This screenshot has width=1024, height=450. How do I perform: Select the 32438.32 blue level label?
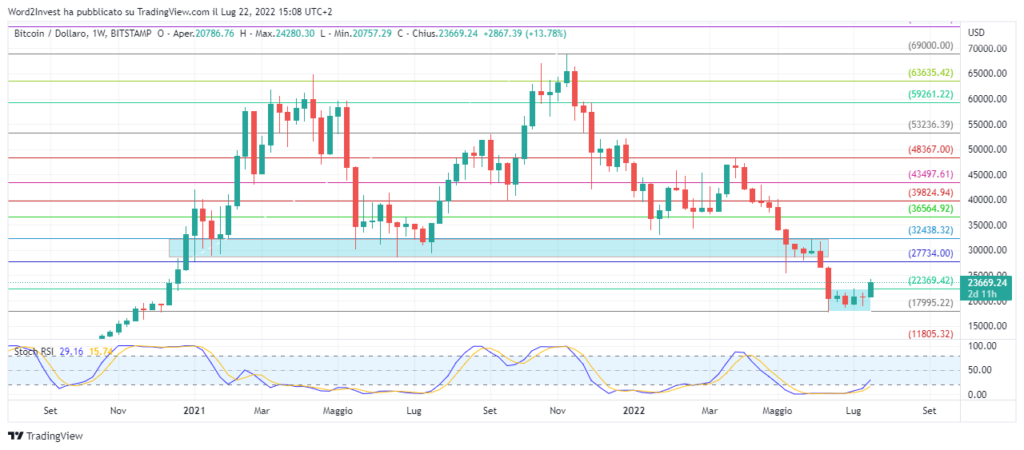click(x=929, y=230)
